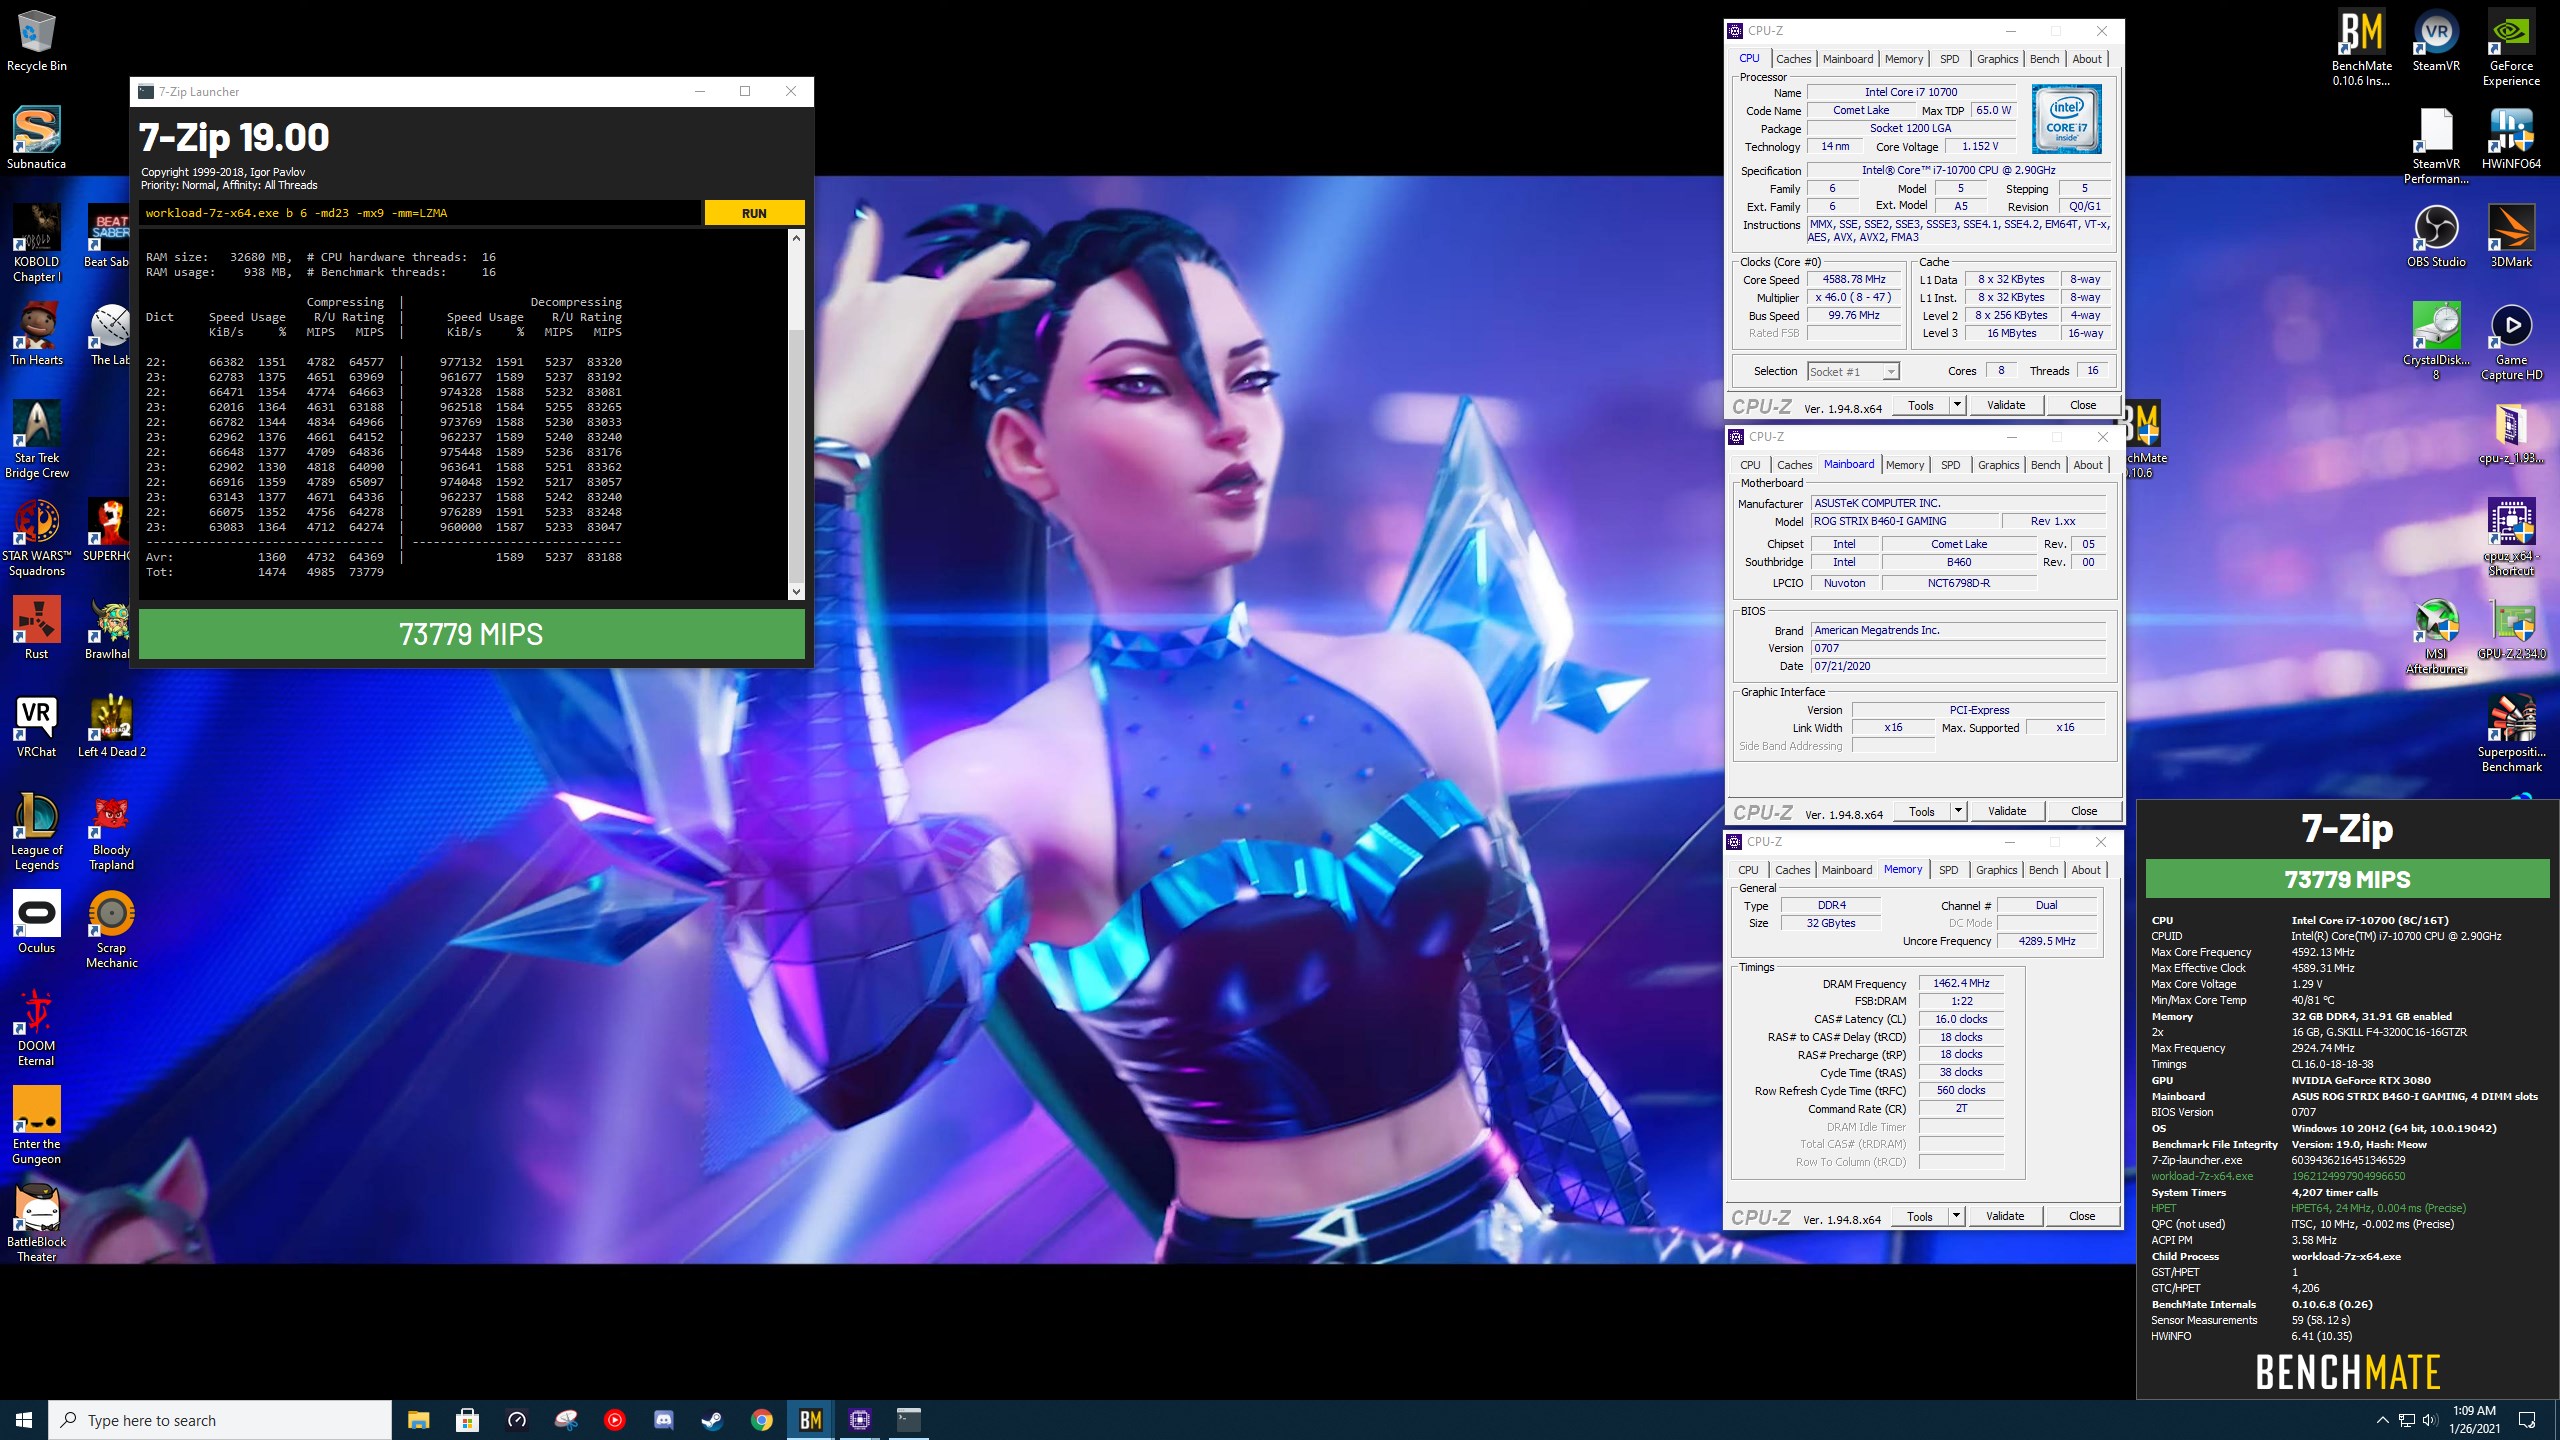2560x1440 pixels.
Task: Launch VRChat from the desktop
Action: [37, 727]
